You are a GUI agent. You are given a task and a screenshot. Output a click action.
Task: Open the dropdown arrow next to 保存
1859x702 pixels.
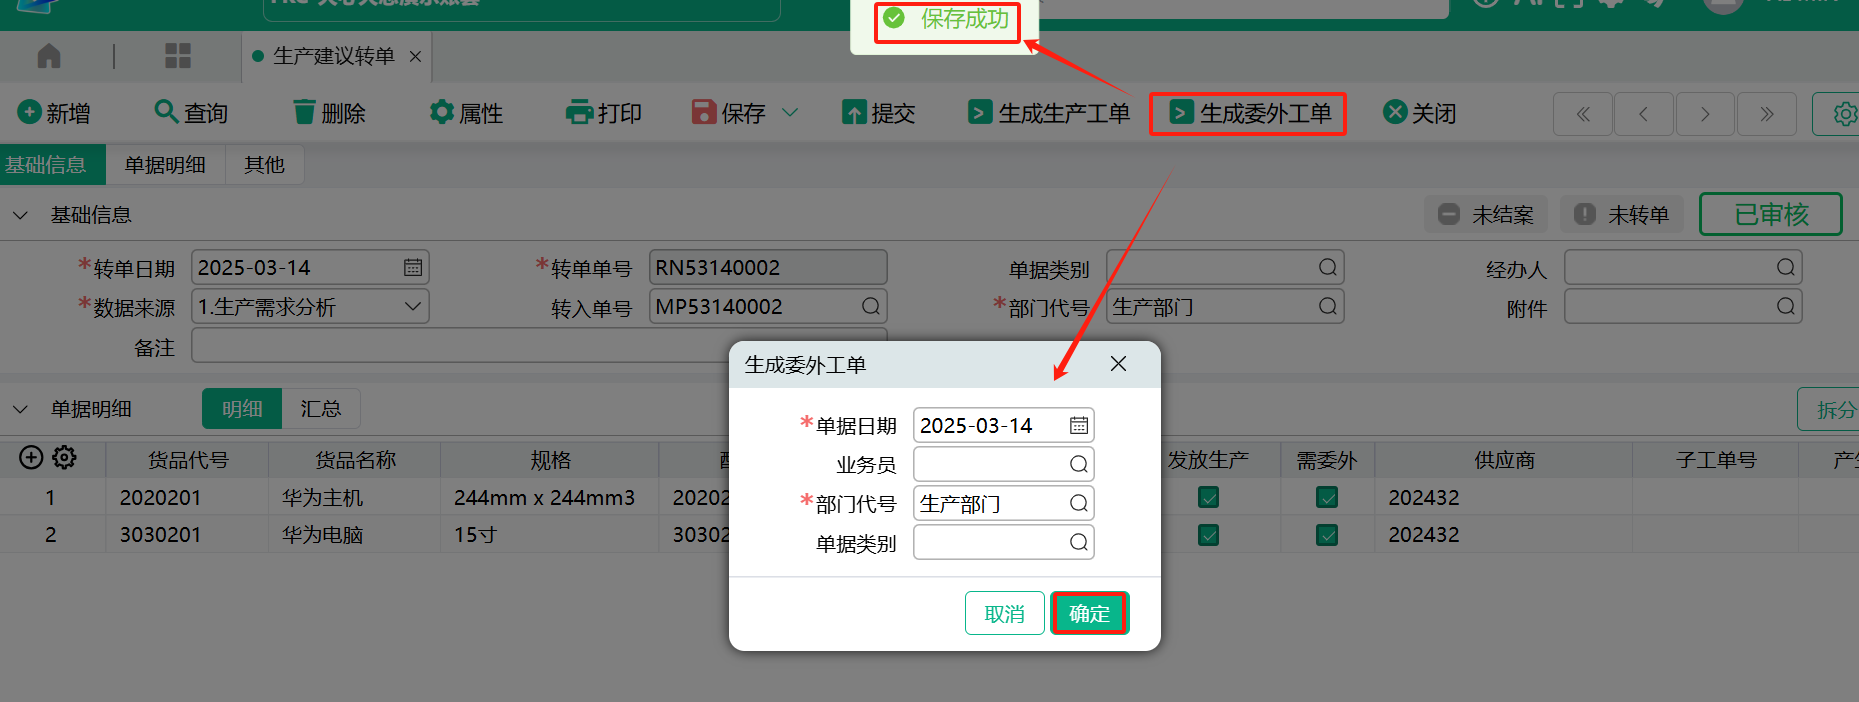coord(790,113)
